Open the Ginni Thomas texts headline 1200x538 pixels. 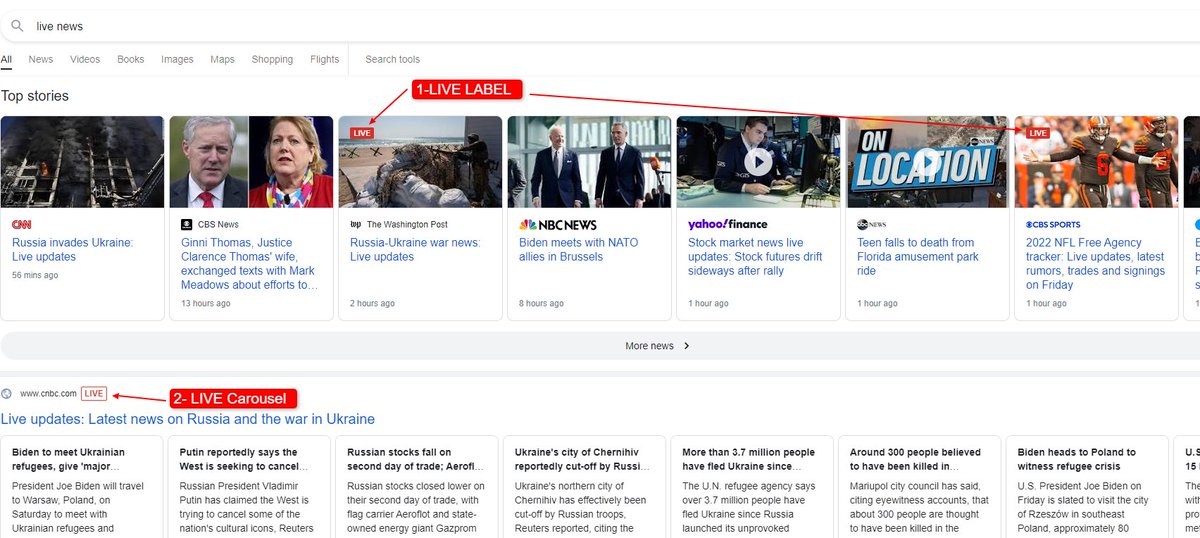250,264
